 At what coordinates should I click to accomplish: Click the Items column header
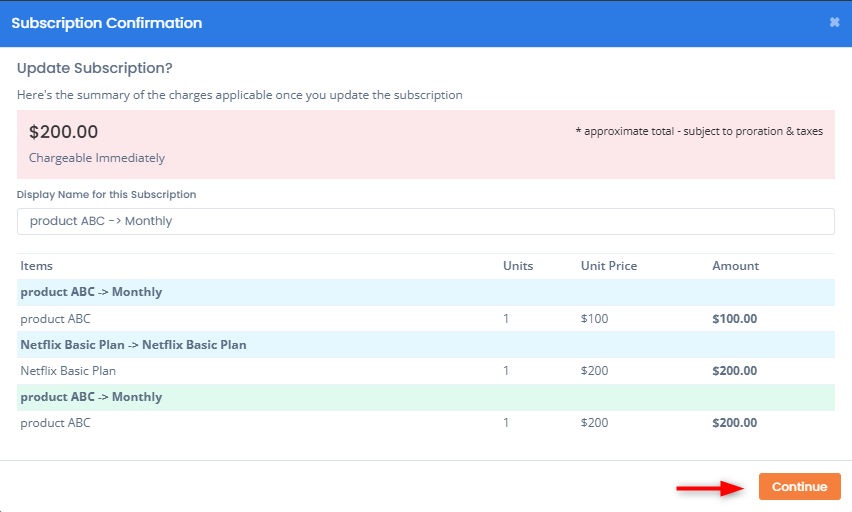tap(36, 266)
